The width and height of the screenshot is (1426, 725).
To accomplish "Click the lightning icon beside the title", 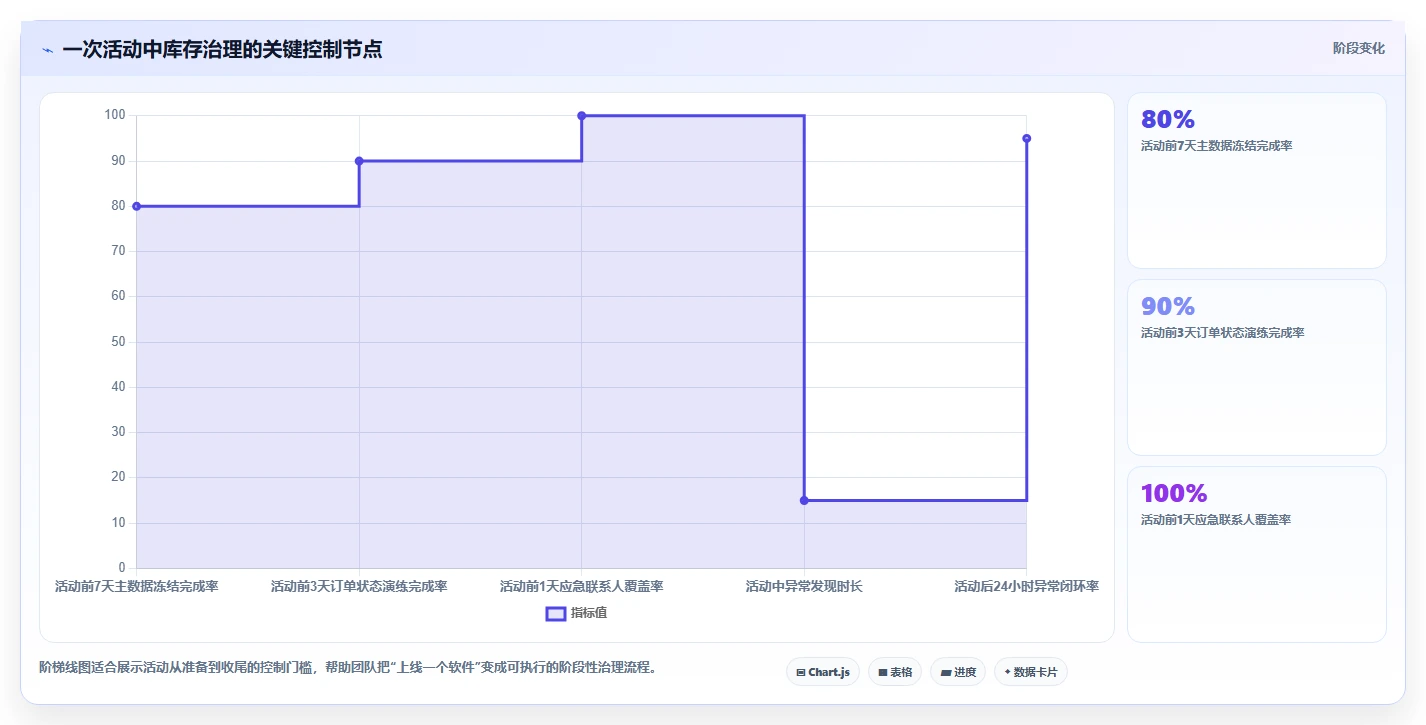I will coord(47,50).
